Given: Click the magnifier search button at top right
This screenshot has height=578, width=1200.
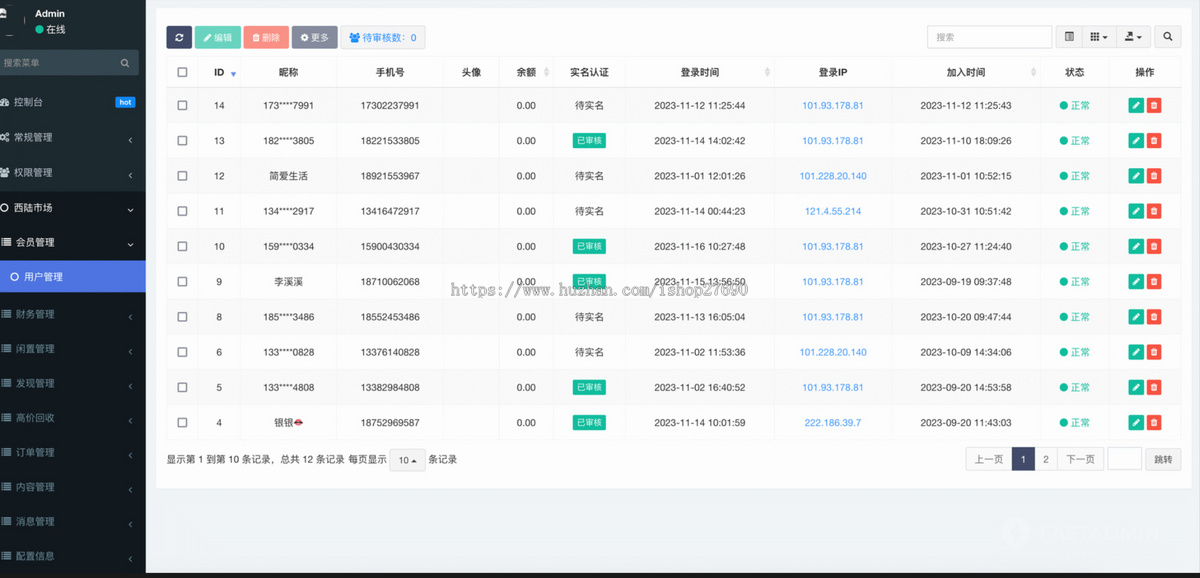Looking at the screenshot, I should click(1168, 37).
